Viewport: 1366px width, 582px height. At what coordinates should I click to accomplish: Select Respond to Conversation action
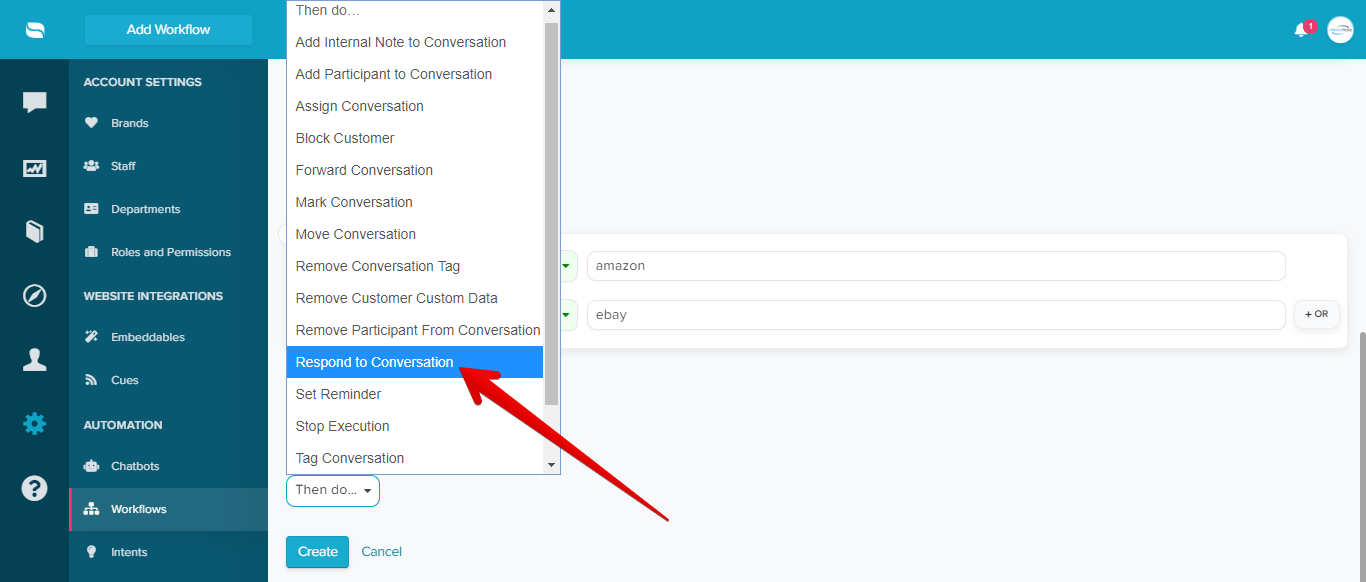pos(415,362)
